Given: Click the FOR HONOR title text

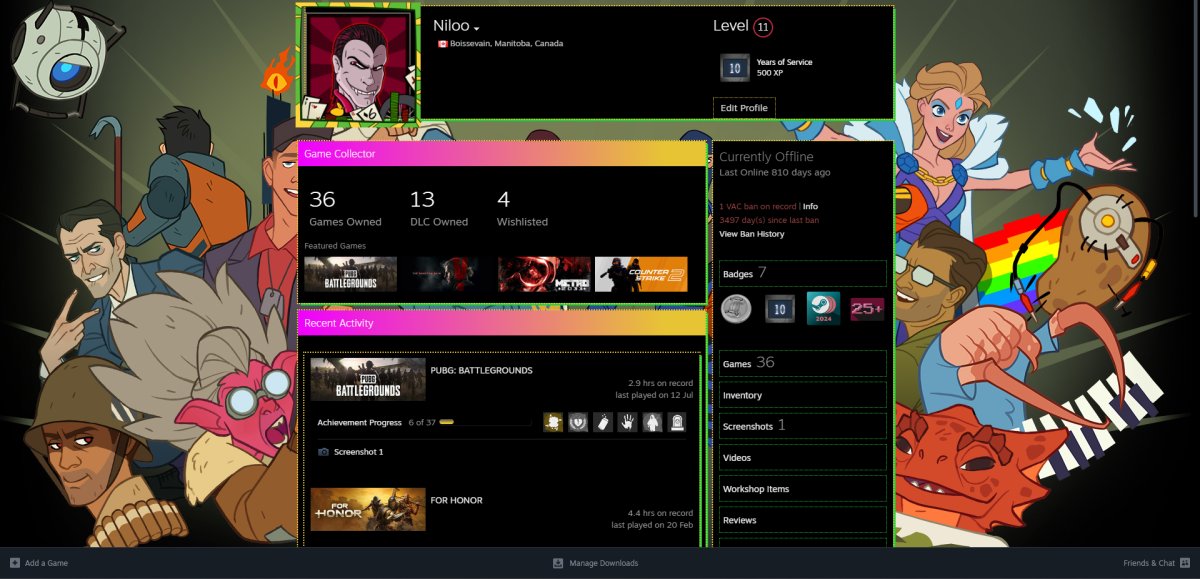Looking at the screenshot, I should (456, 500).
